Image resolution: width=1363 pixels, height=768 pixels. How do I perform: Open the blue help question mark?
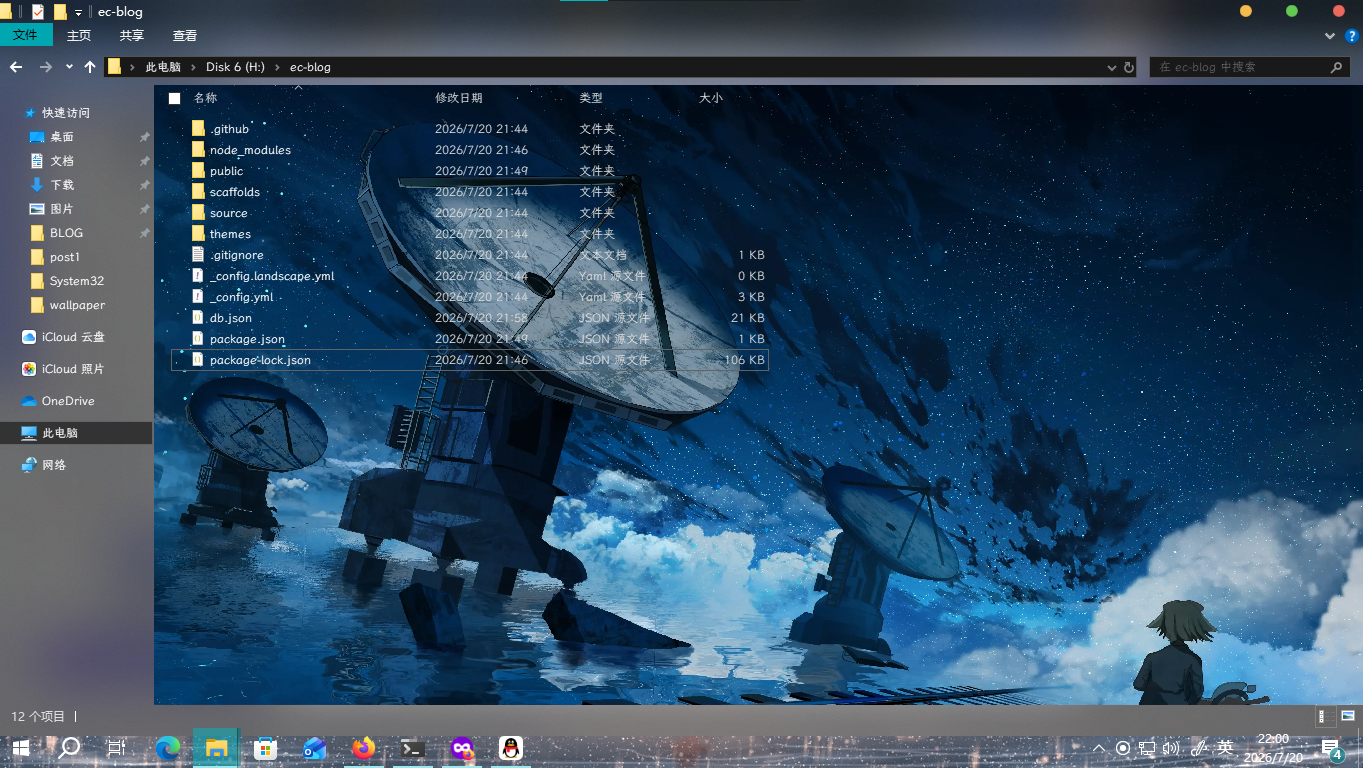click(1351, 36)
